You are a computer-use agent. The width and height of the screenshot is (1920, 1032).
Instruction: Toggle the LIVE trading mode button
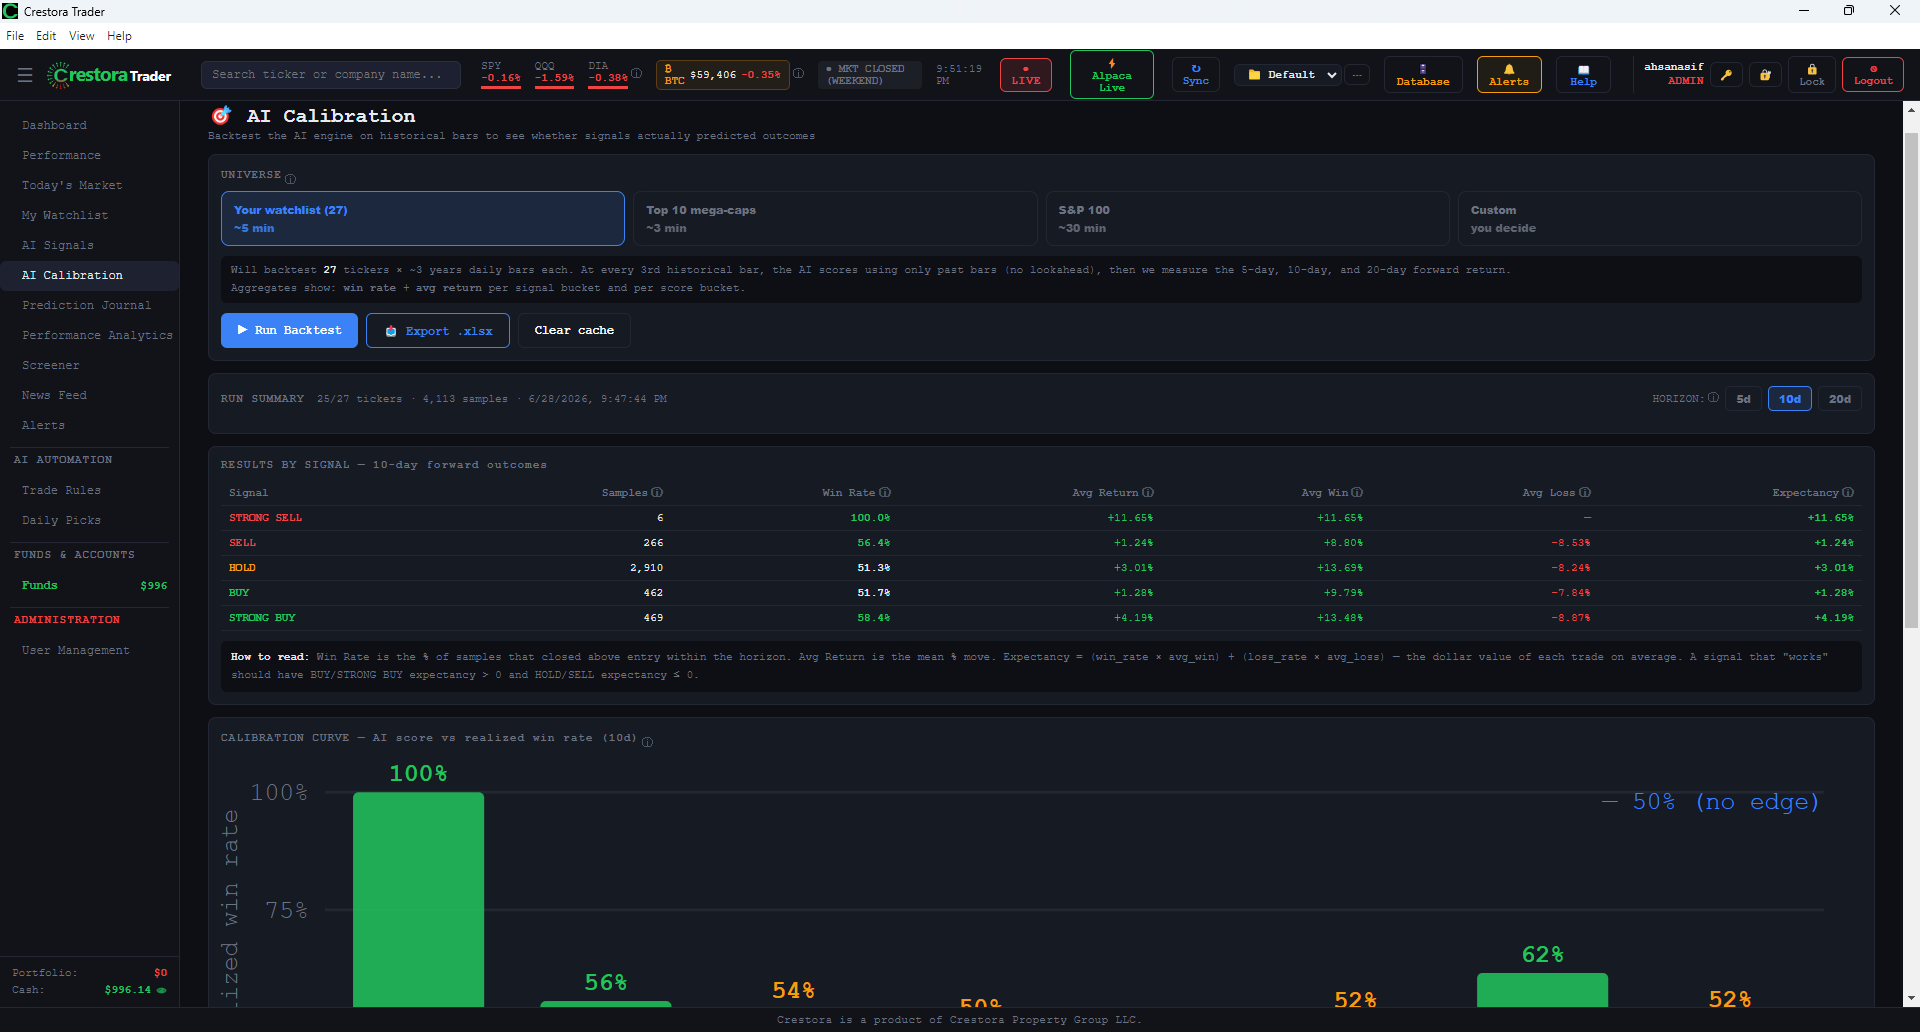(1025, 75)
